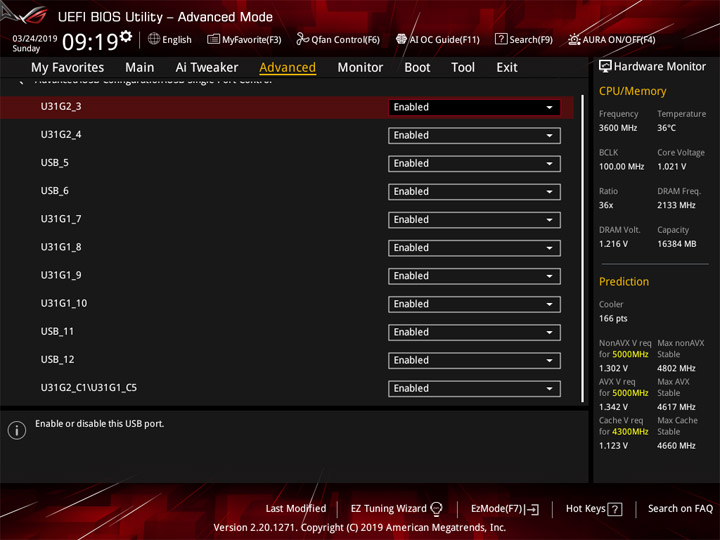Image resolution: width=720 pixels, height=540 pixels.
Task: Open the Boot tab
Action: point(417,68)
